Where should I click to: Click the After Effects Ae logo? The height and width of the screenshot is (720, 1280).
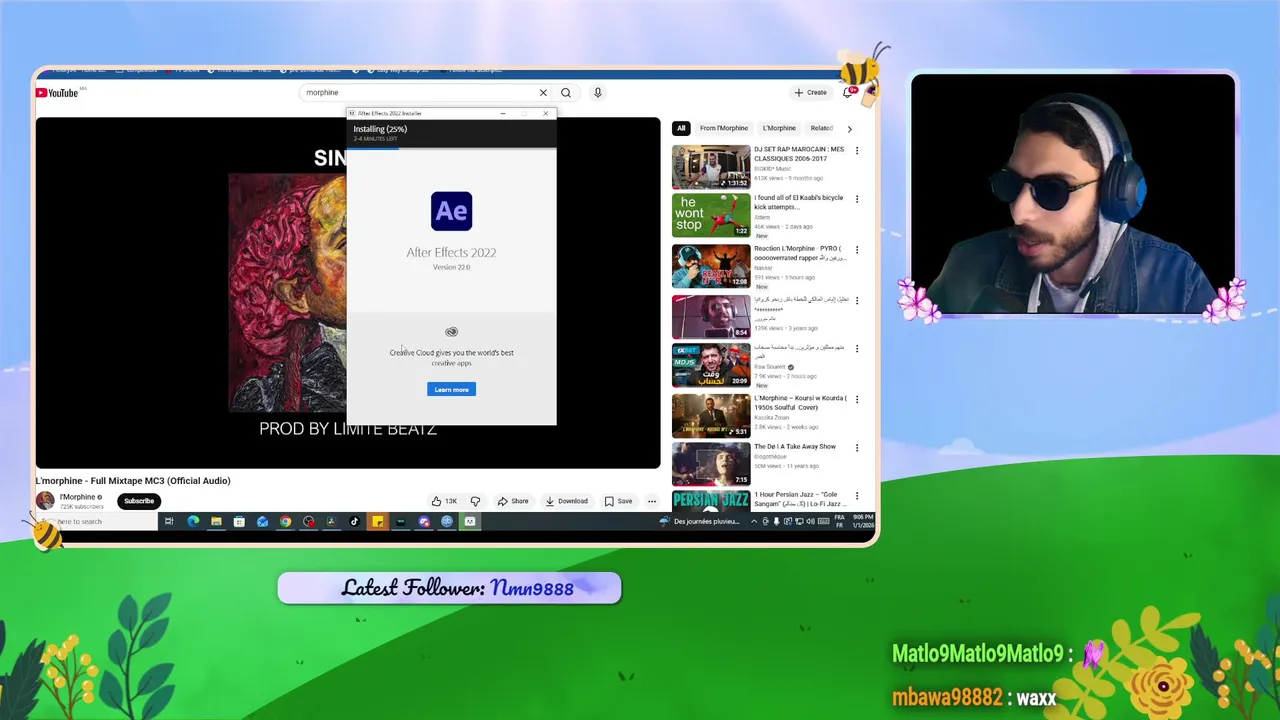(x=451, y=211)
